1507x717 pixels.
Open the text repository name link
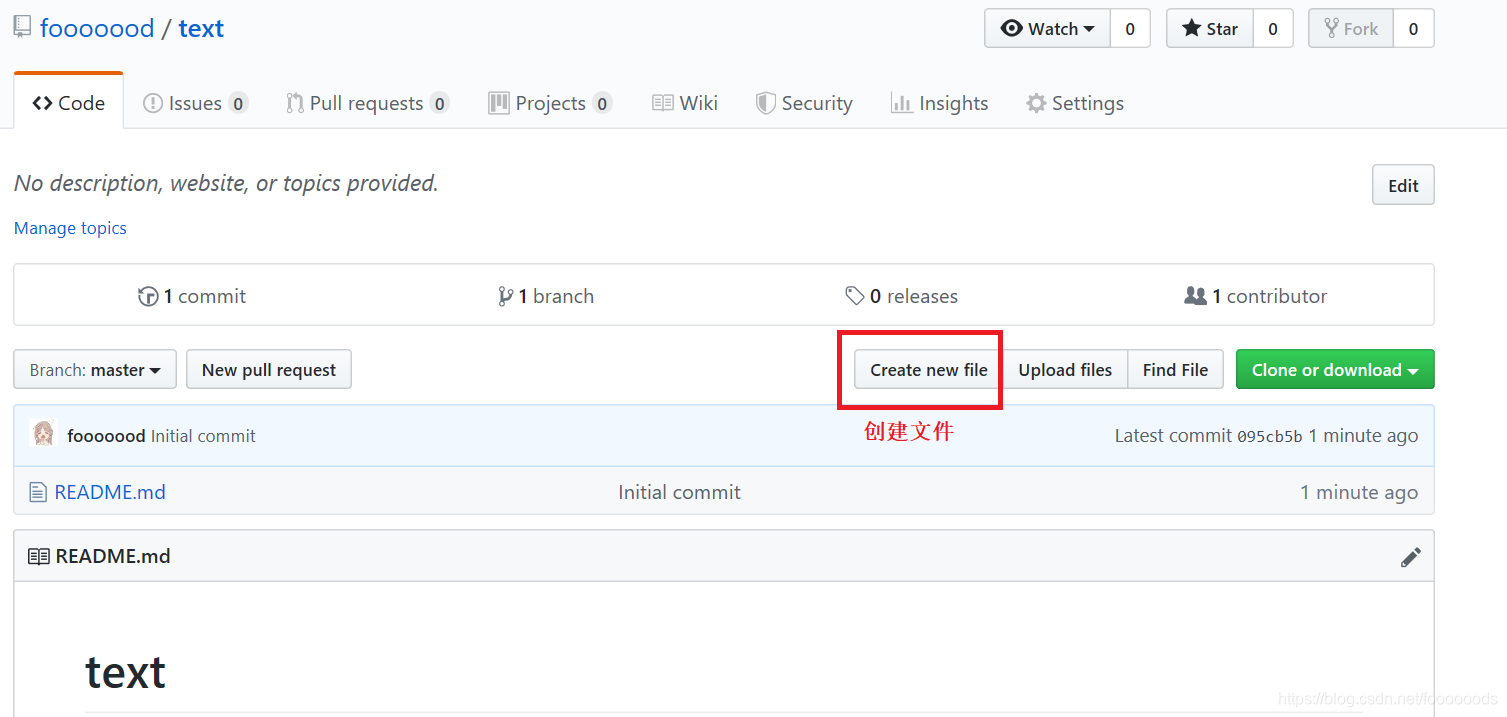(201, 28)
